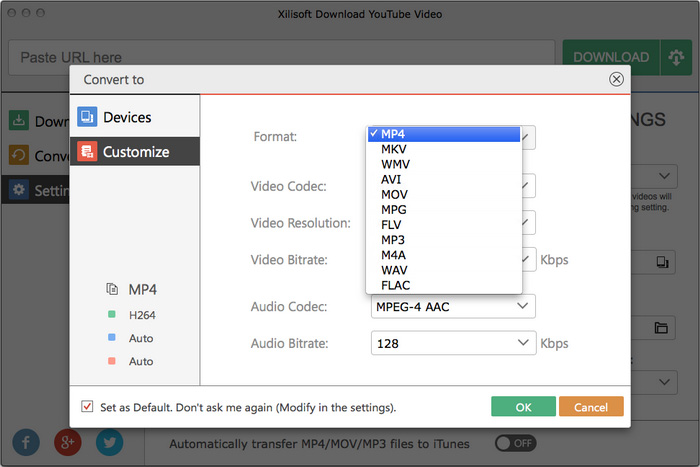Select MOV format option

click(393, 194)
